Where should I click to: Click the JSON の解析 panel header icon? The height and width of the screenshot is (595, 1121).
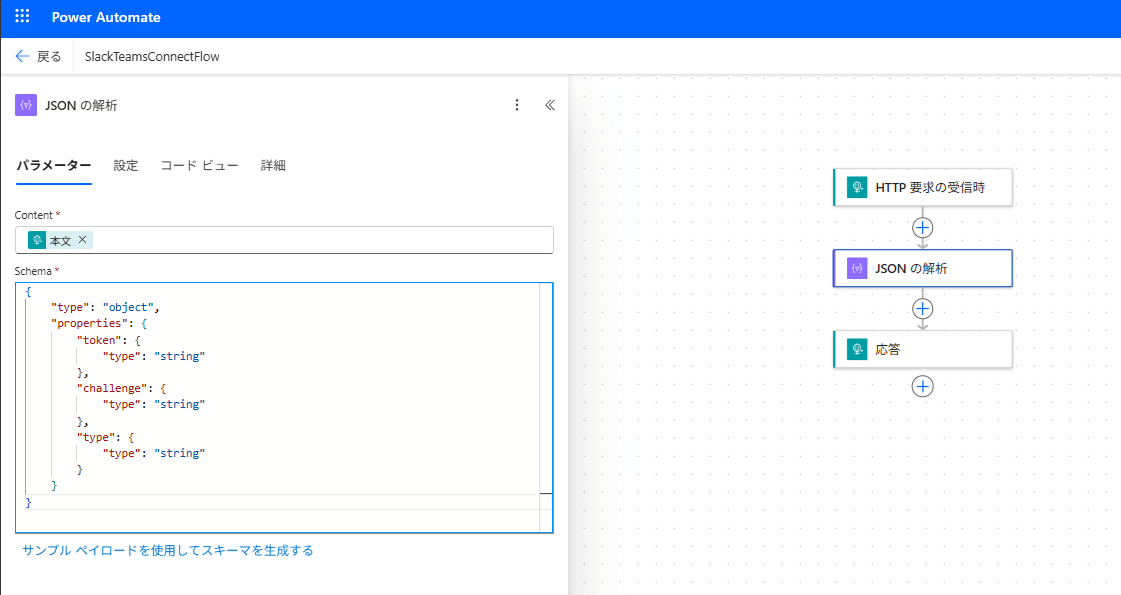[26, 105]
